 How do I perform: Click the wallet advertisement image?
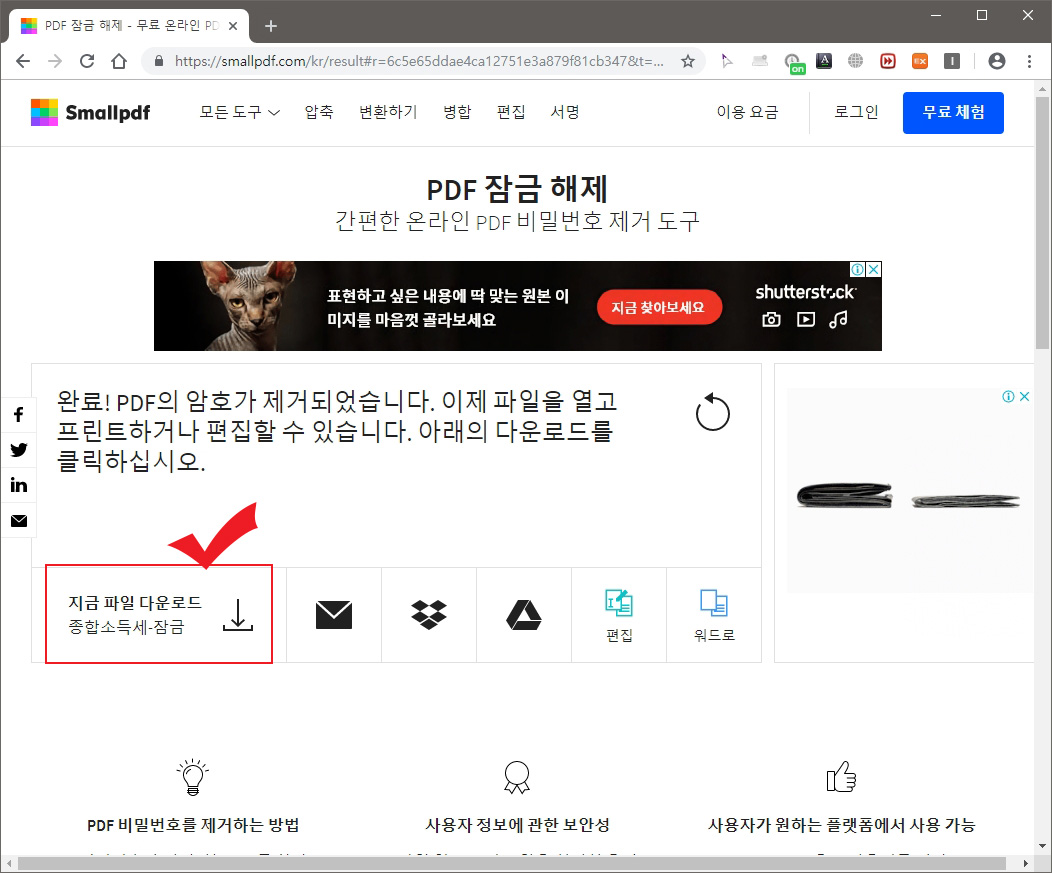(908, 491)
